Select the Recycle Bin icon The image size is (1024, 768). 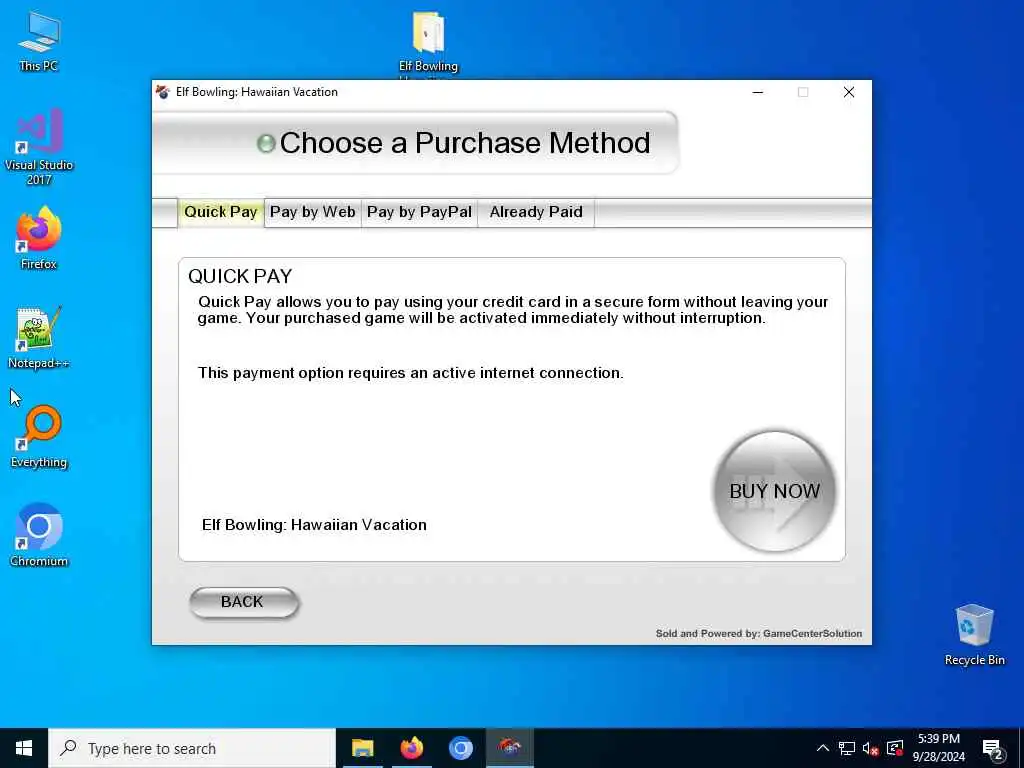tap(974, 635)
